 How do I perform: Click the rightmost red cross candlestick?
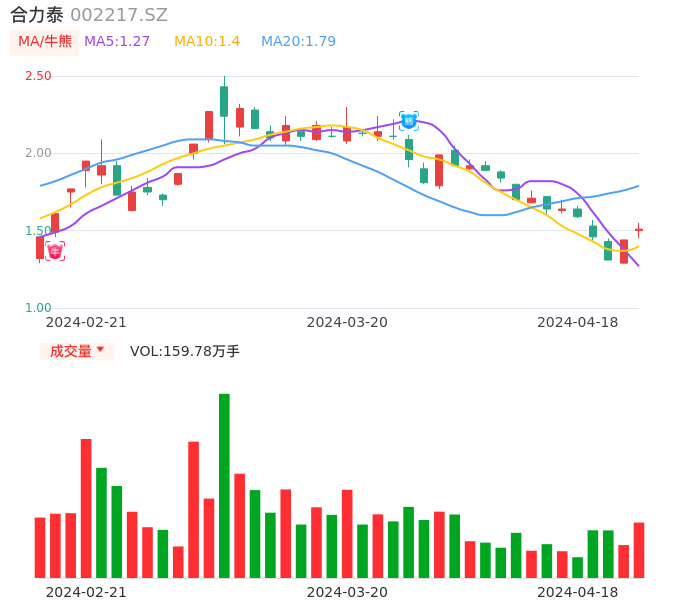click(639, 230)
